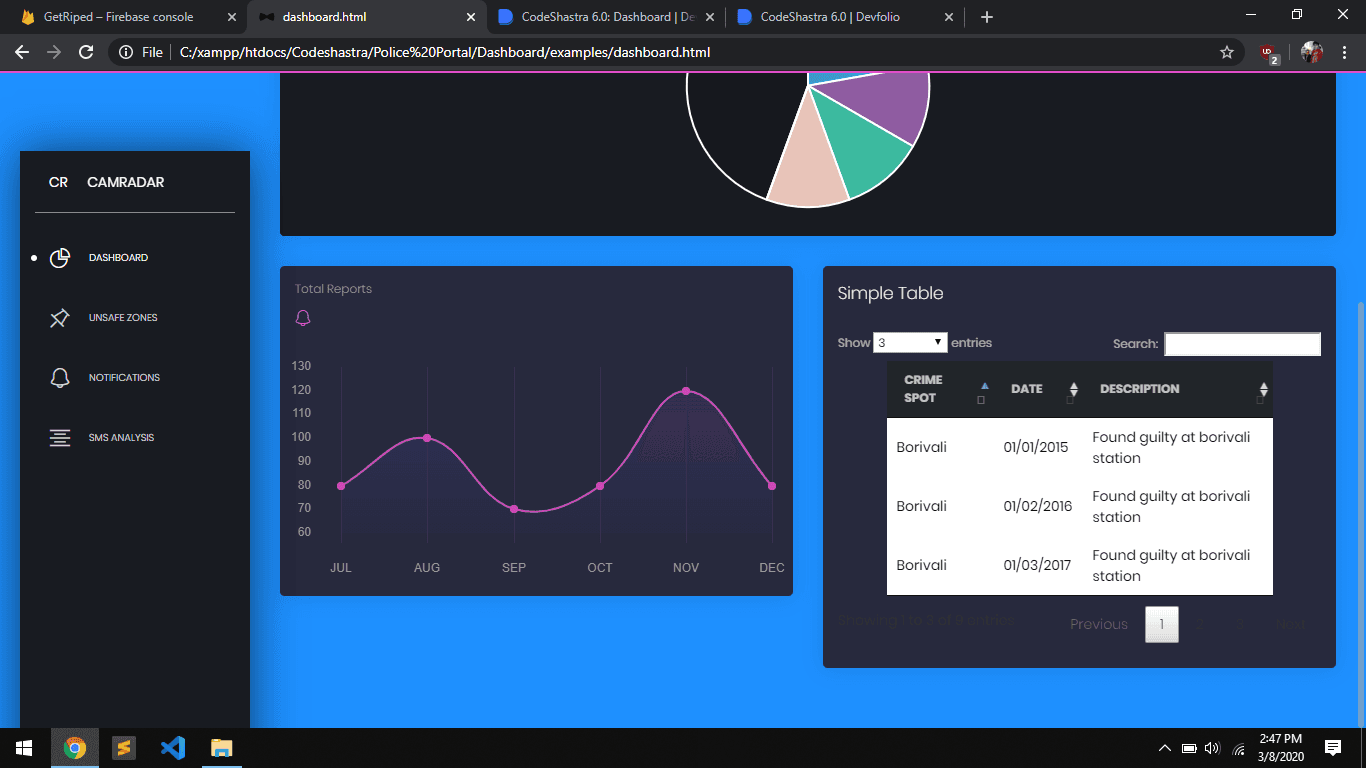Close the GetRiped Firebase console tab

pos(232,17)
